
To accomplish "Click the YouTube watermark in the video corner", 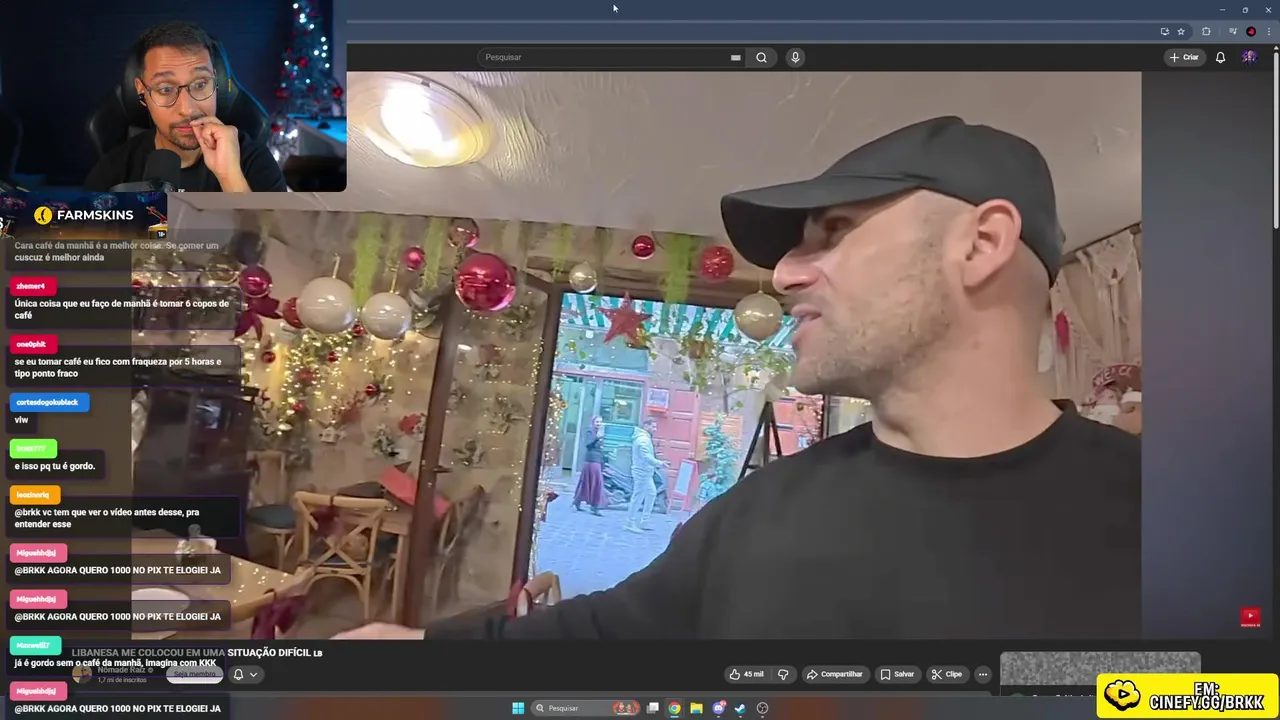I will point(1250,618).
